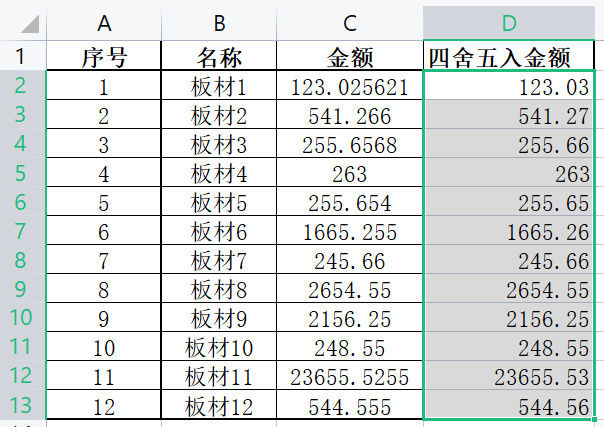Screen dimensions: 604x427
Task: Click rounded value 23655.53
Action: click(509, 375)
